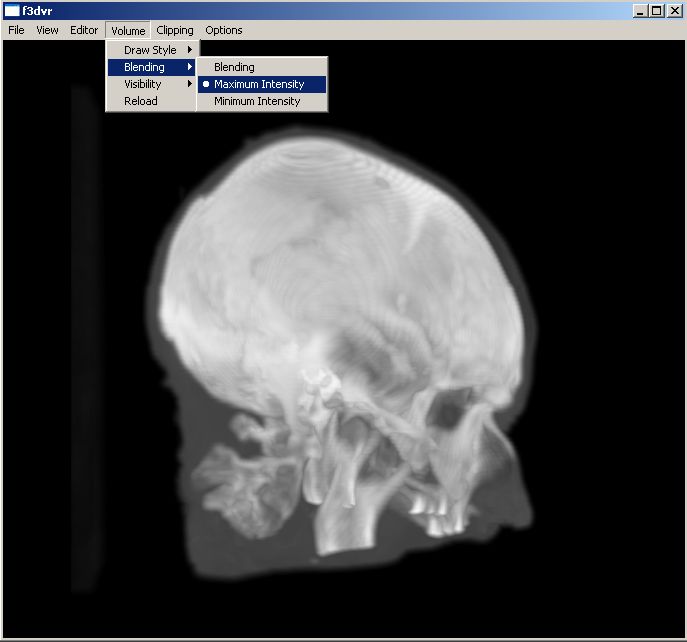Screen dimensions: 687x642
Task: Maximize the f3dvr window
Action: point(657,11)
